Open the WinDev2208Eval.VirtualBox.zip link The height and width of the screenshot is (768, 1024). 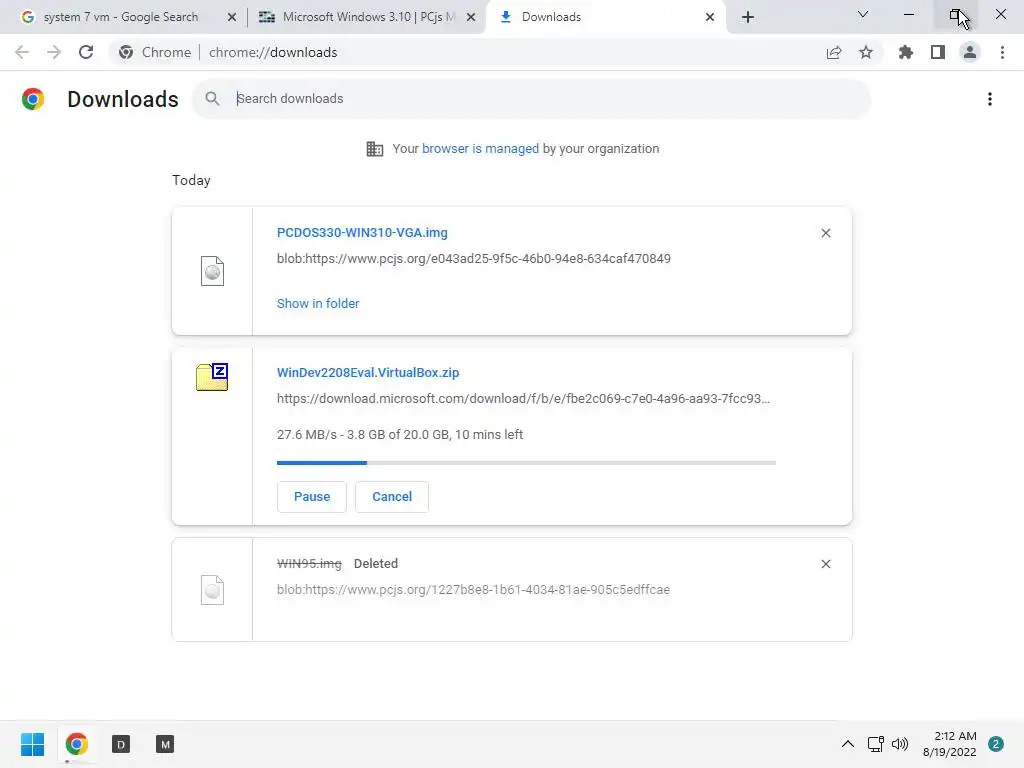click(x=368, y=373)
